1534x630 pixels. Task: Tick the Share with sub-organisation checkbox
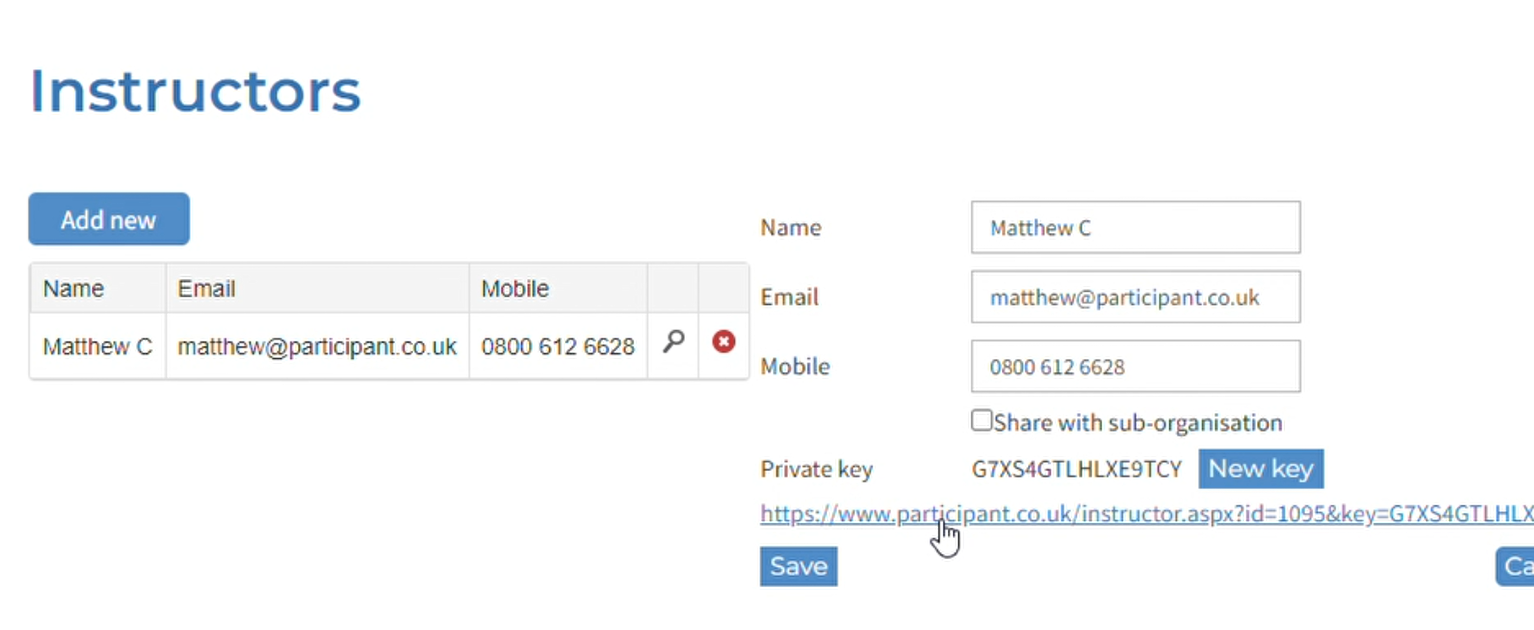pyautogui.click(x=982, y=421)
